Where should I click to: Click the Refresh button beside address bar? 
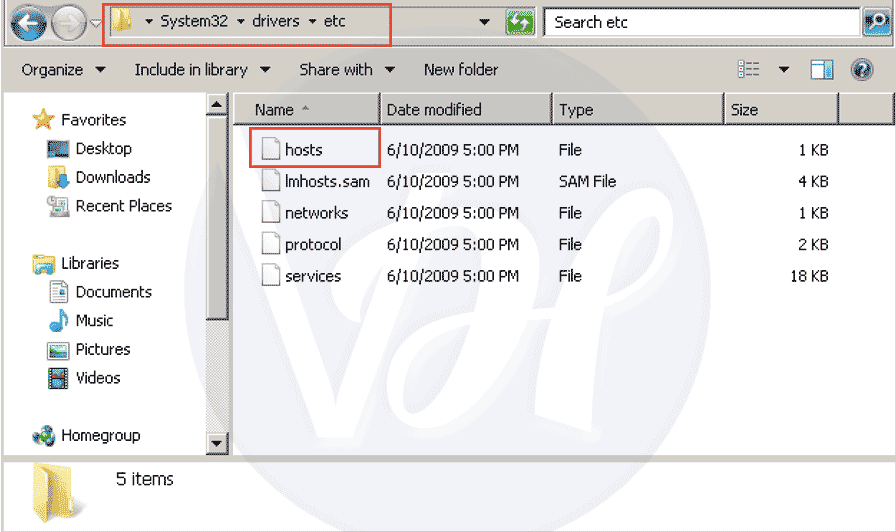520,22
